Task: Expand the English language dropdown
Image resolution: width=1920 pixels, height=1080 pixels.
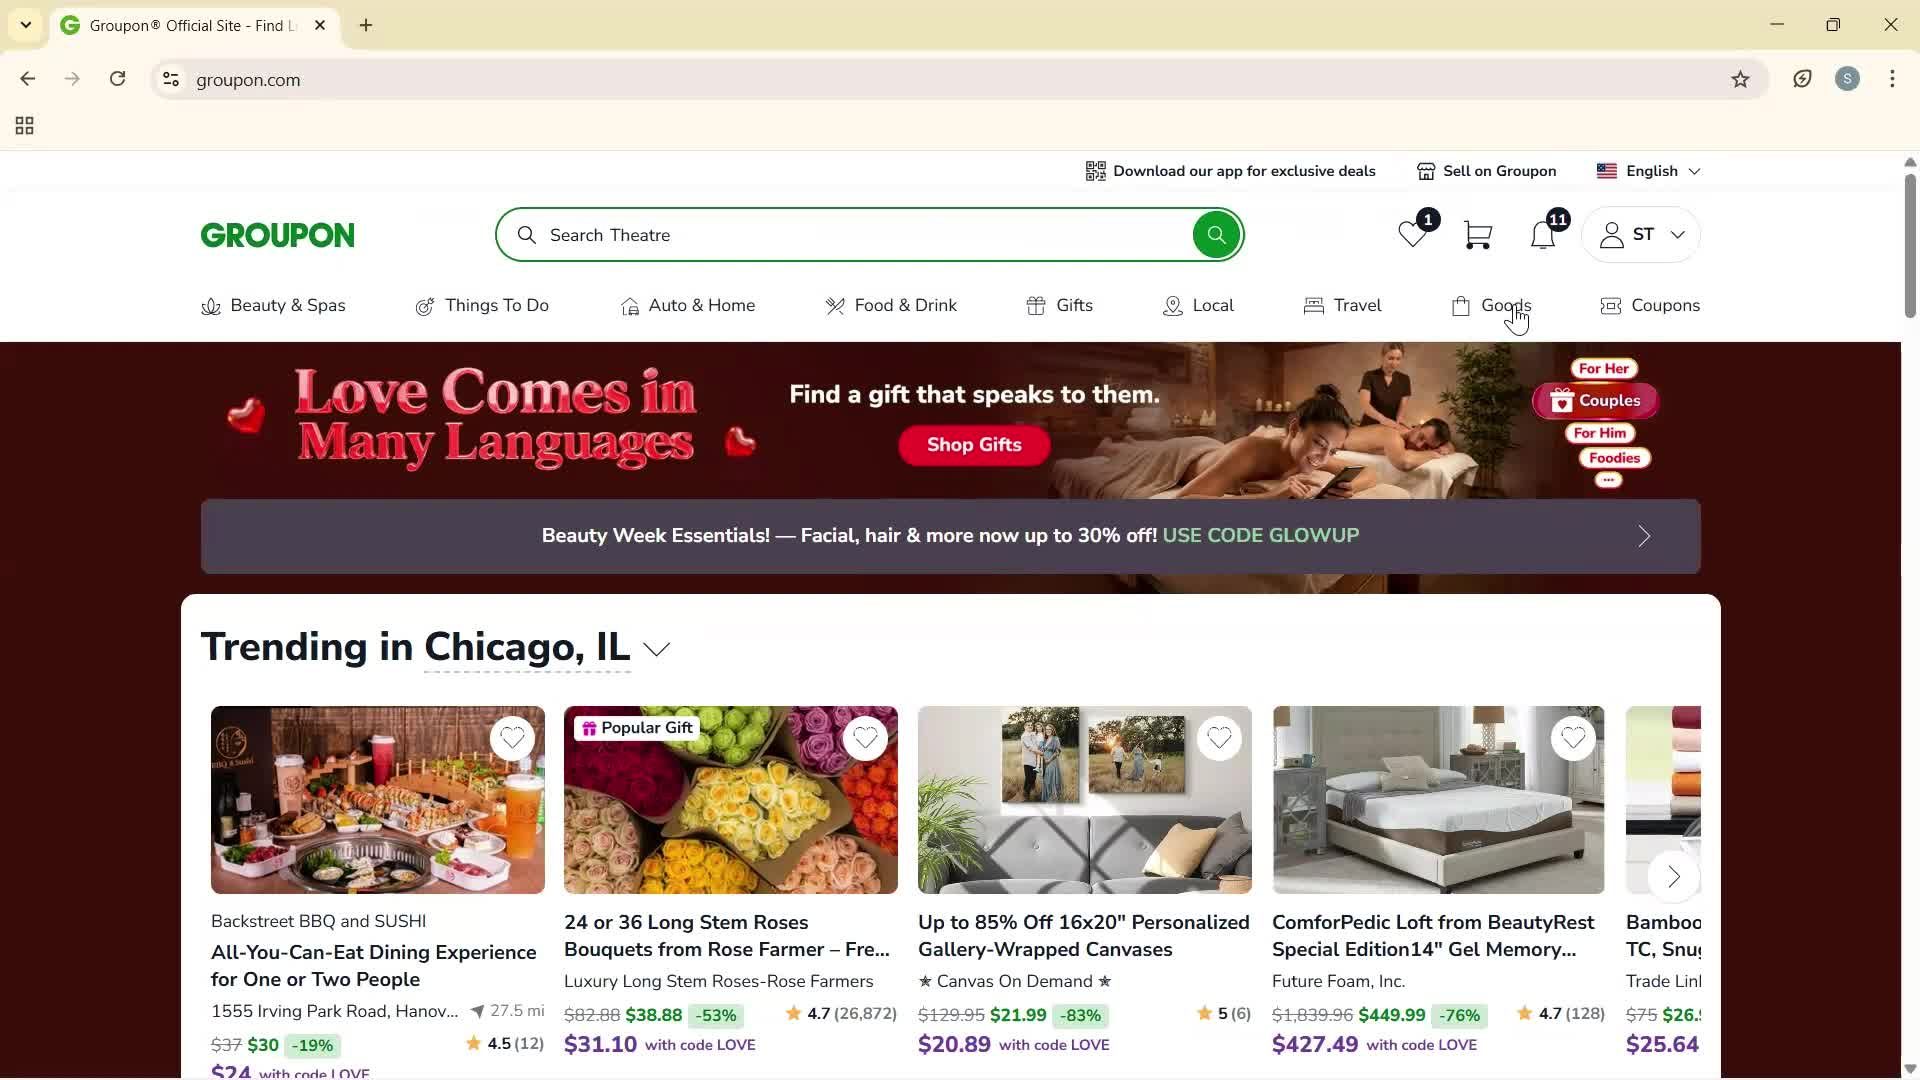Action: pyautogui.click(x=1649, y=171)
